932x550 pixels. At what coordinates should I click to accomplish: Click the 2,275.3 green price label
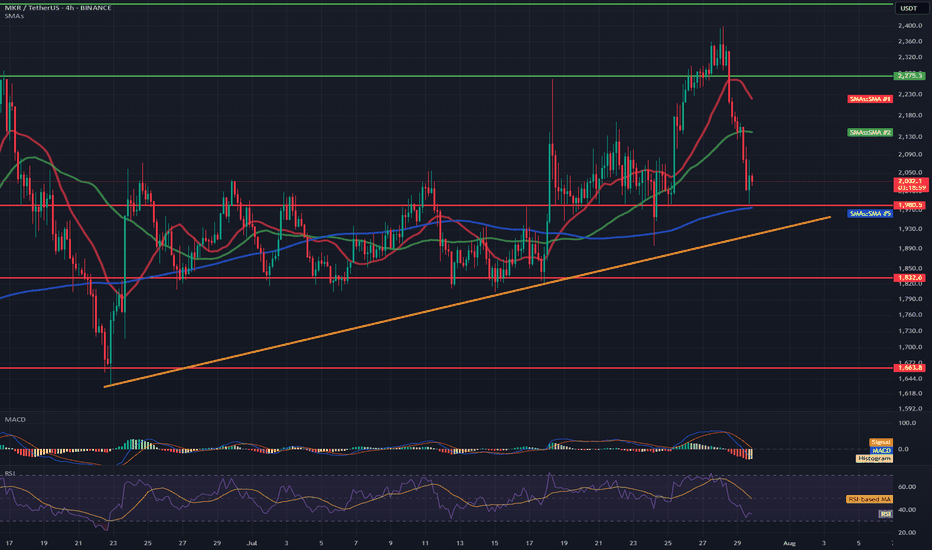(x=910, y=76)
